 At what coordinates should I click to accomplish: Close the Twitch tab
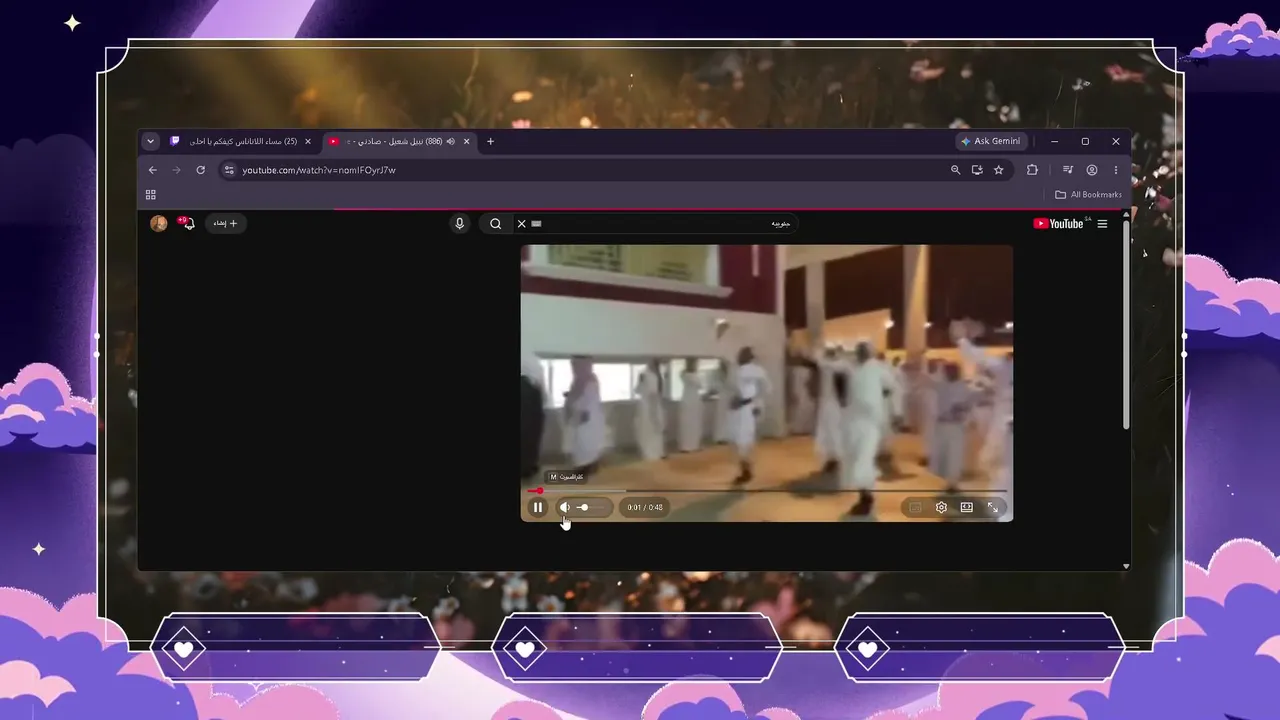pyautogui.click(x=308, y=141)
